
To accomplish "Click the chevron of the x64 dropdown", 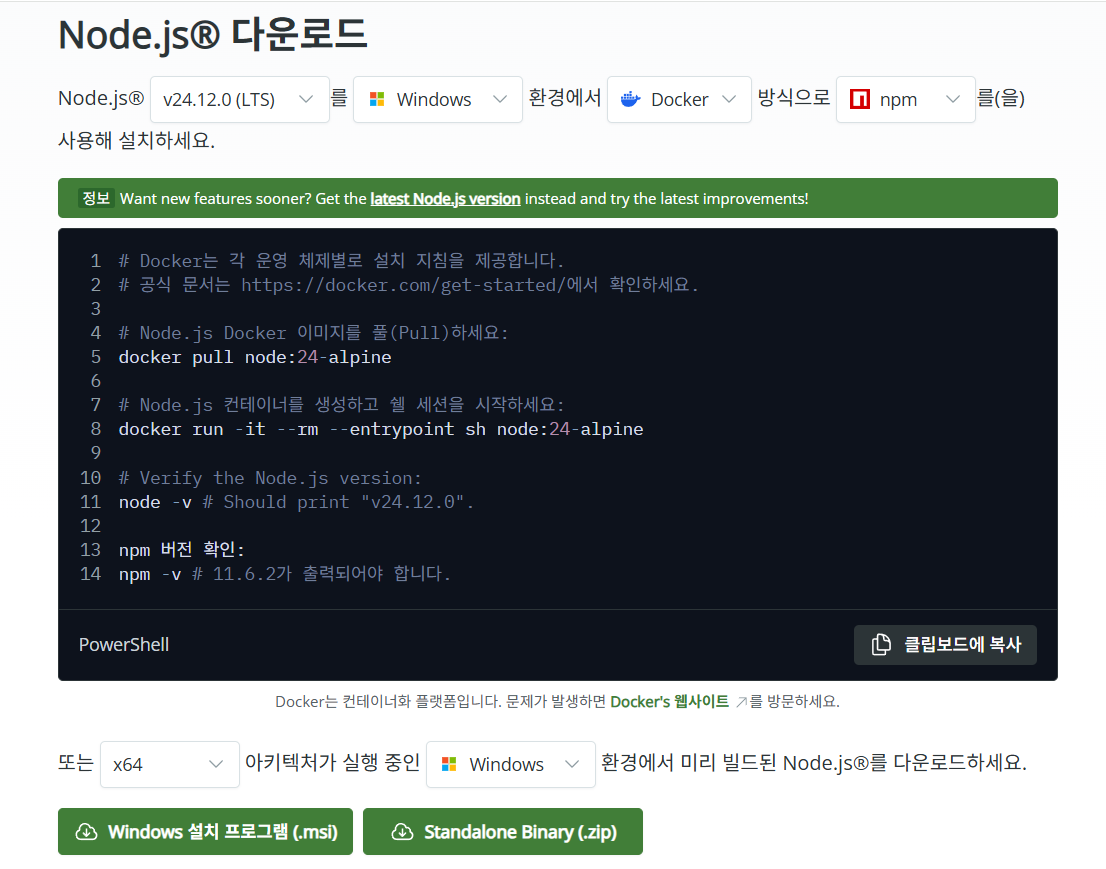I will tap(216, 764).
